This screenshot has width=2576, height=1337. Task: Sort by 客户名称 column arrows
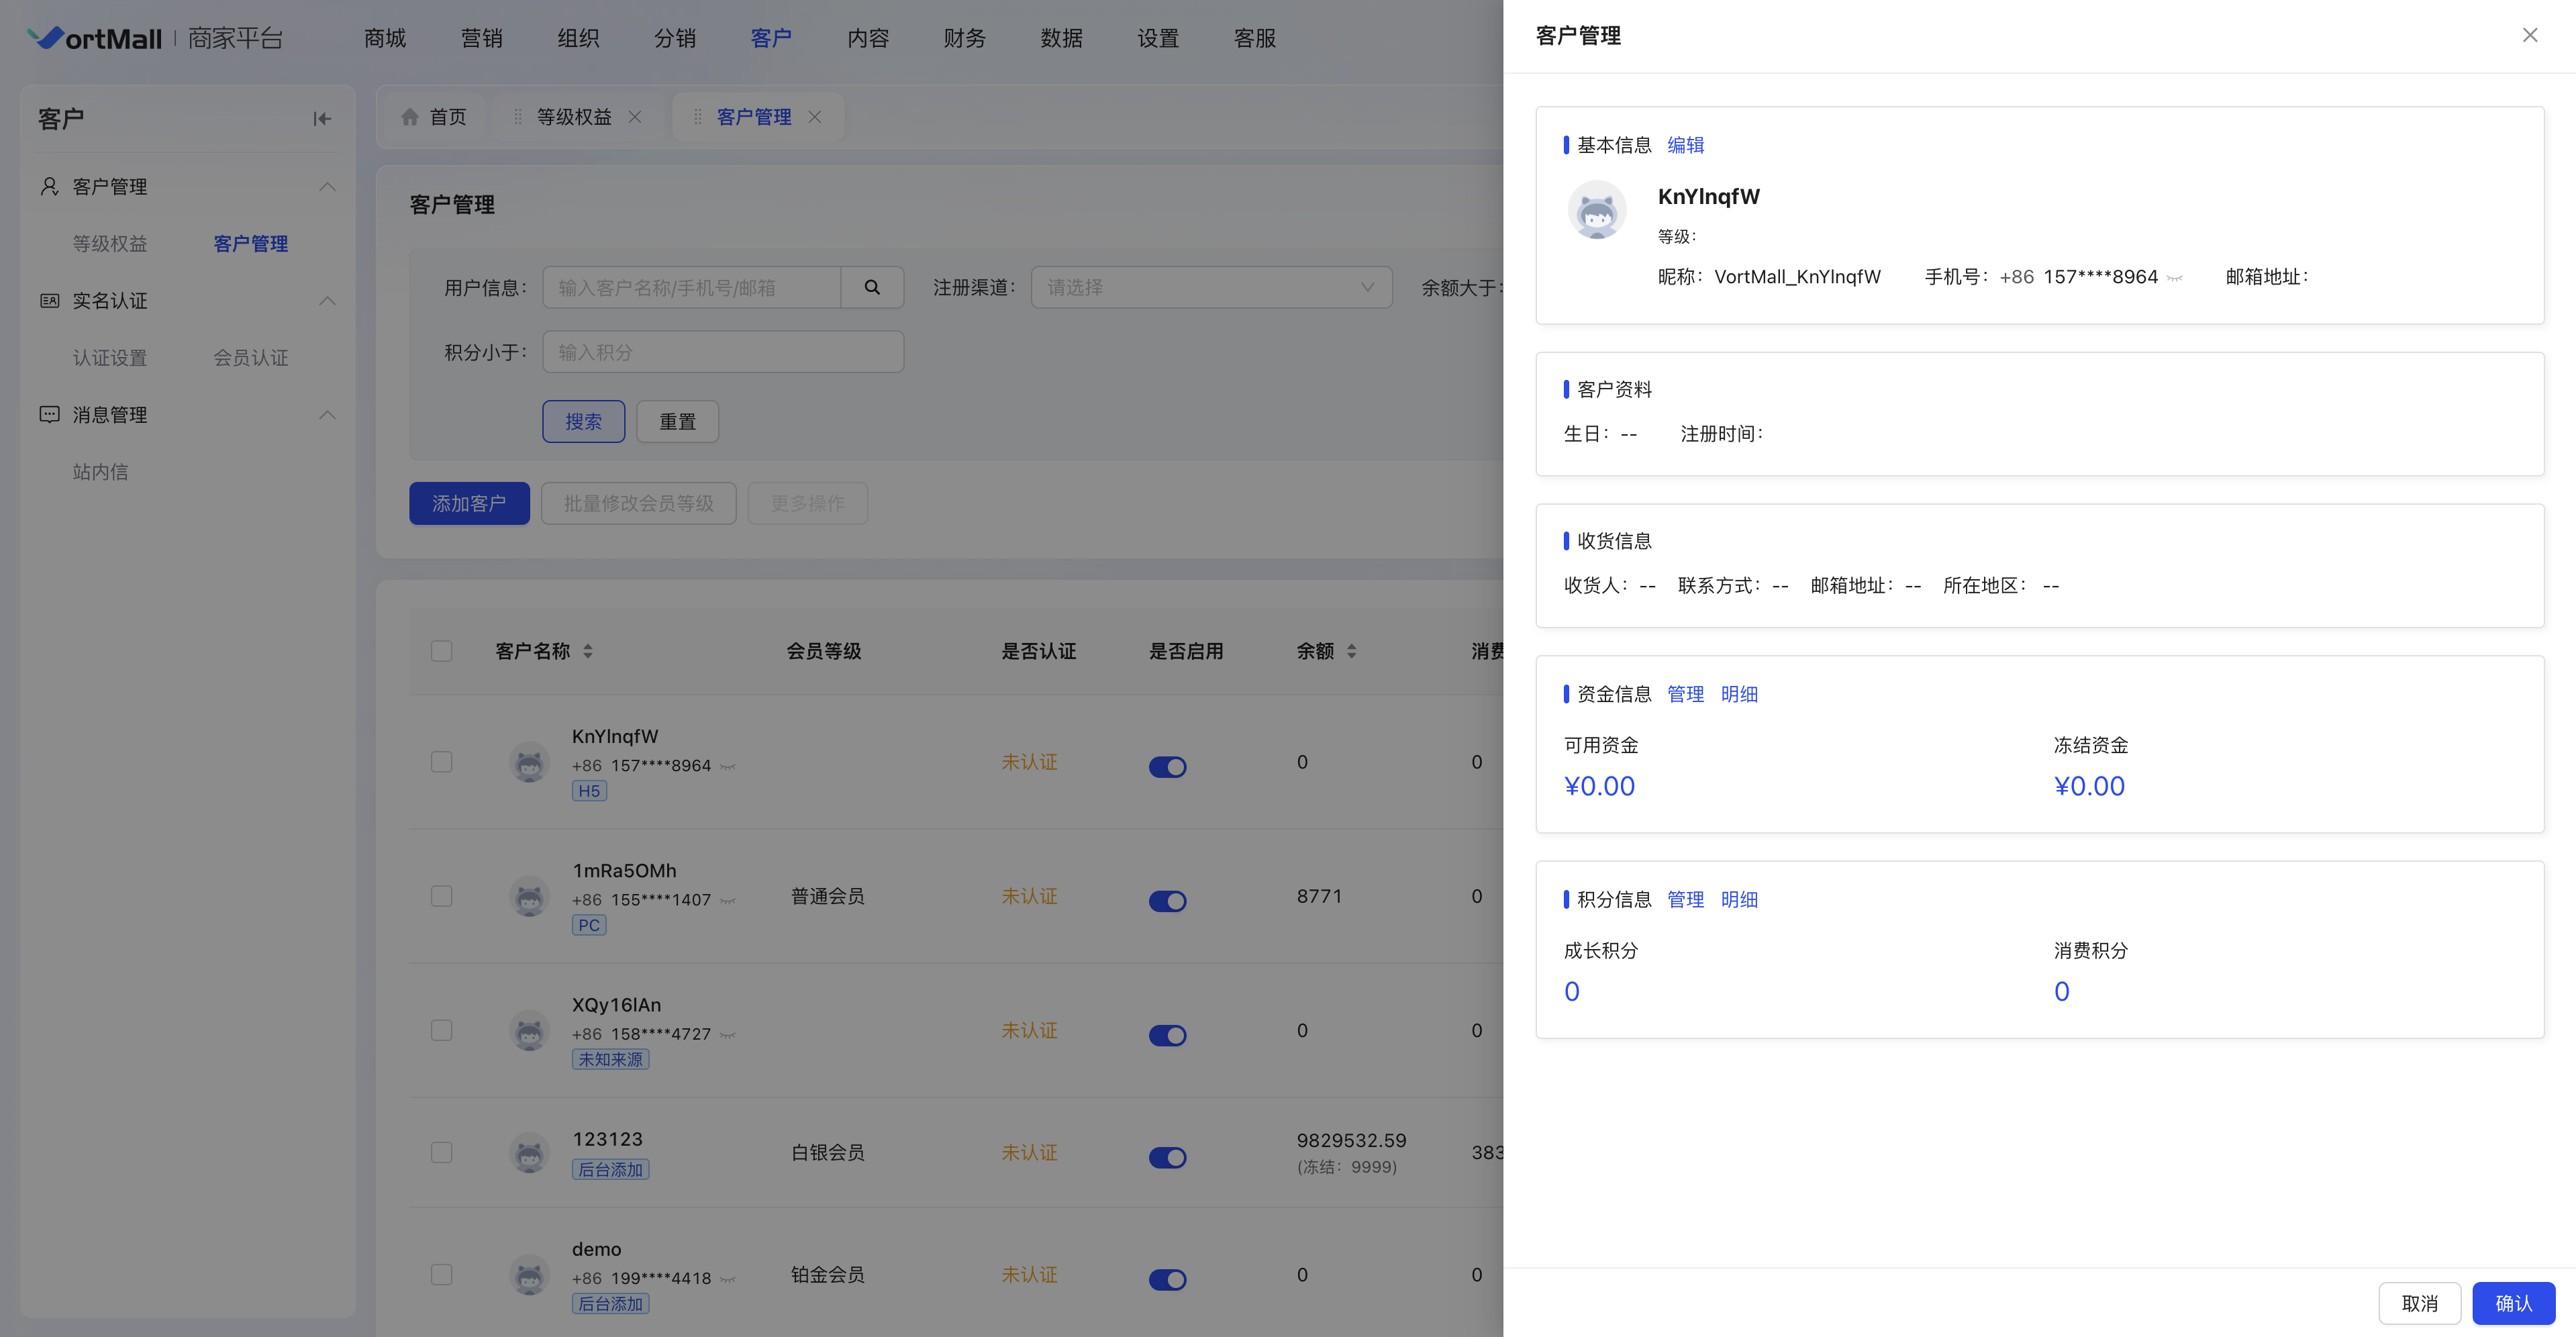click(x=588, y=651)
